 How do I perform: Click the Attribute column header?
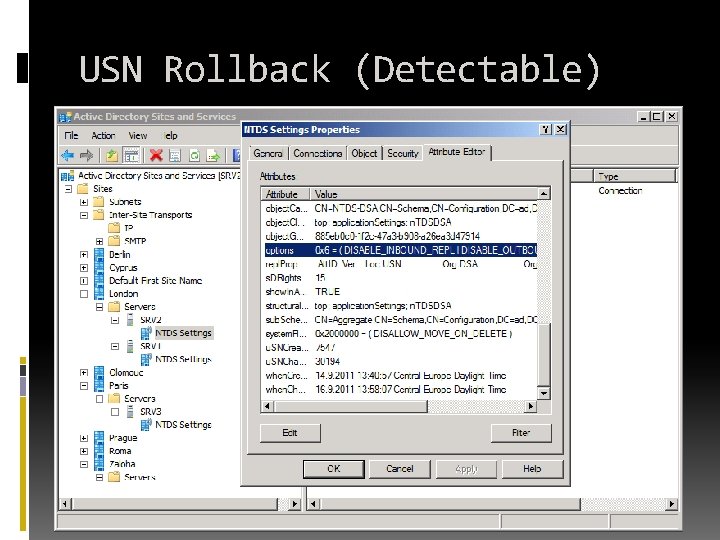[x=285, y=194]
